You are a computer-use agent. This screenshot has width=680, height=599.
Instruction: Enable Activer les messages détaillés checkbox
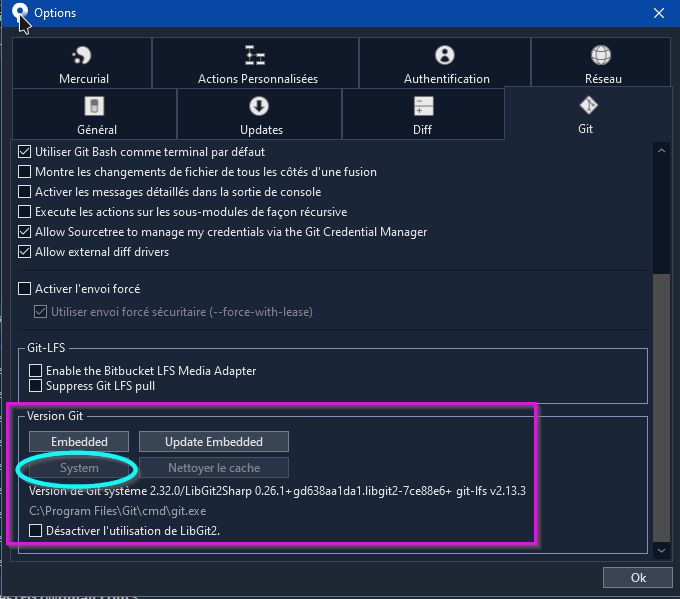(24, 192)
